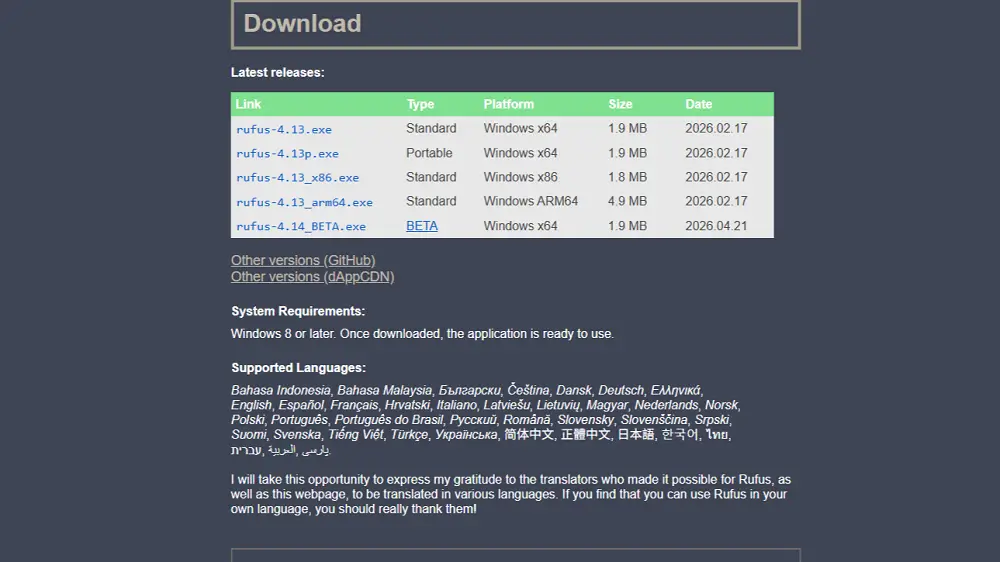This screenshot has height=562, width=1000.
Task: Open Other versions (dAppCDN) link
Action: [x=312, y=277]
